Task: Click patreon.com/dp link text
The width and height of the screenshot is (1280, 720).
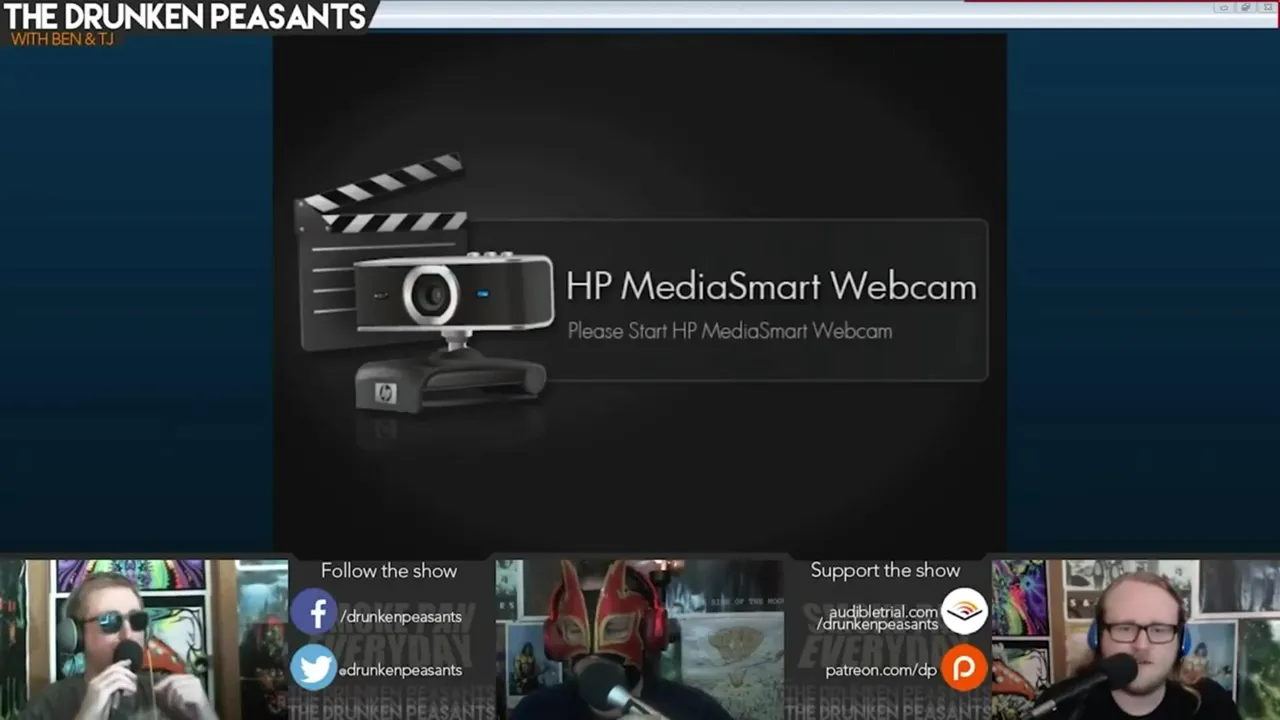Action: (881, 670)
